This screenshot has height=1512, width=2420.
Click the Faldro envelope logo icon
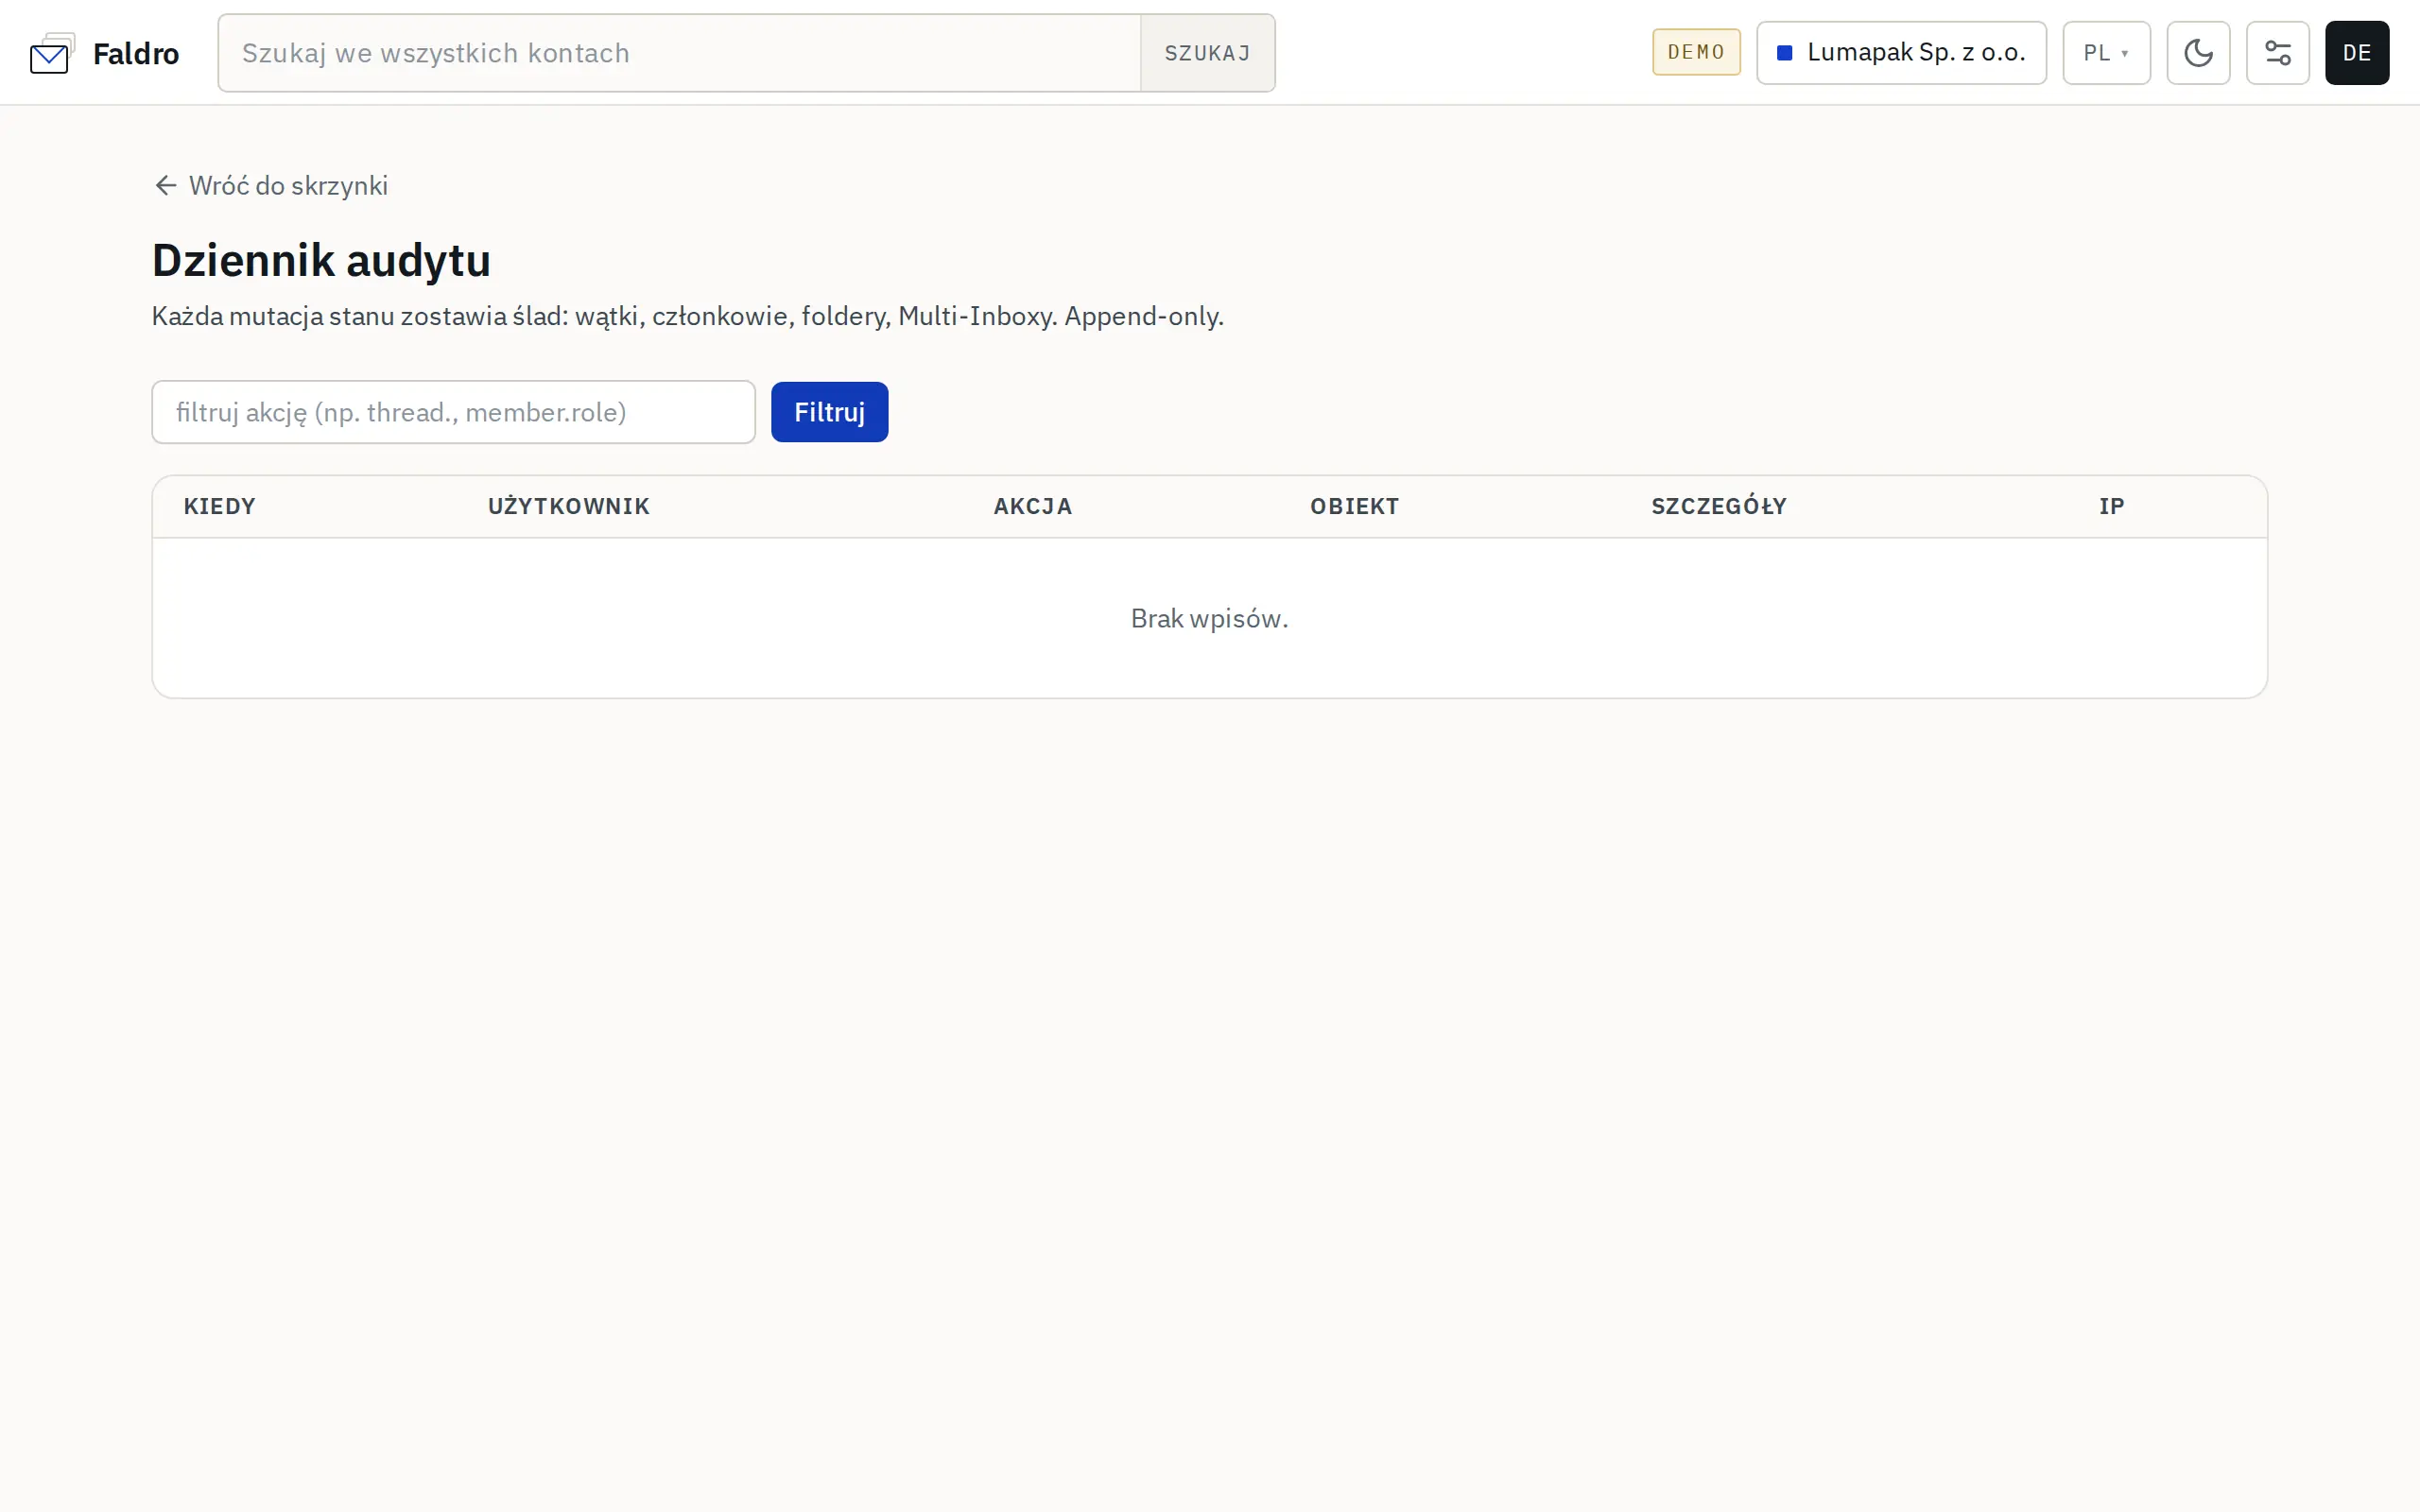(52, 53)
